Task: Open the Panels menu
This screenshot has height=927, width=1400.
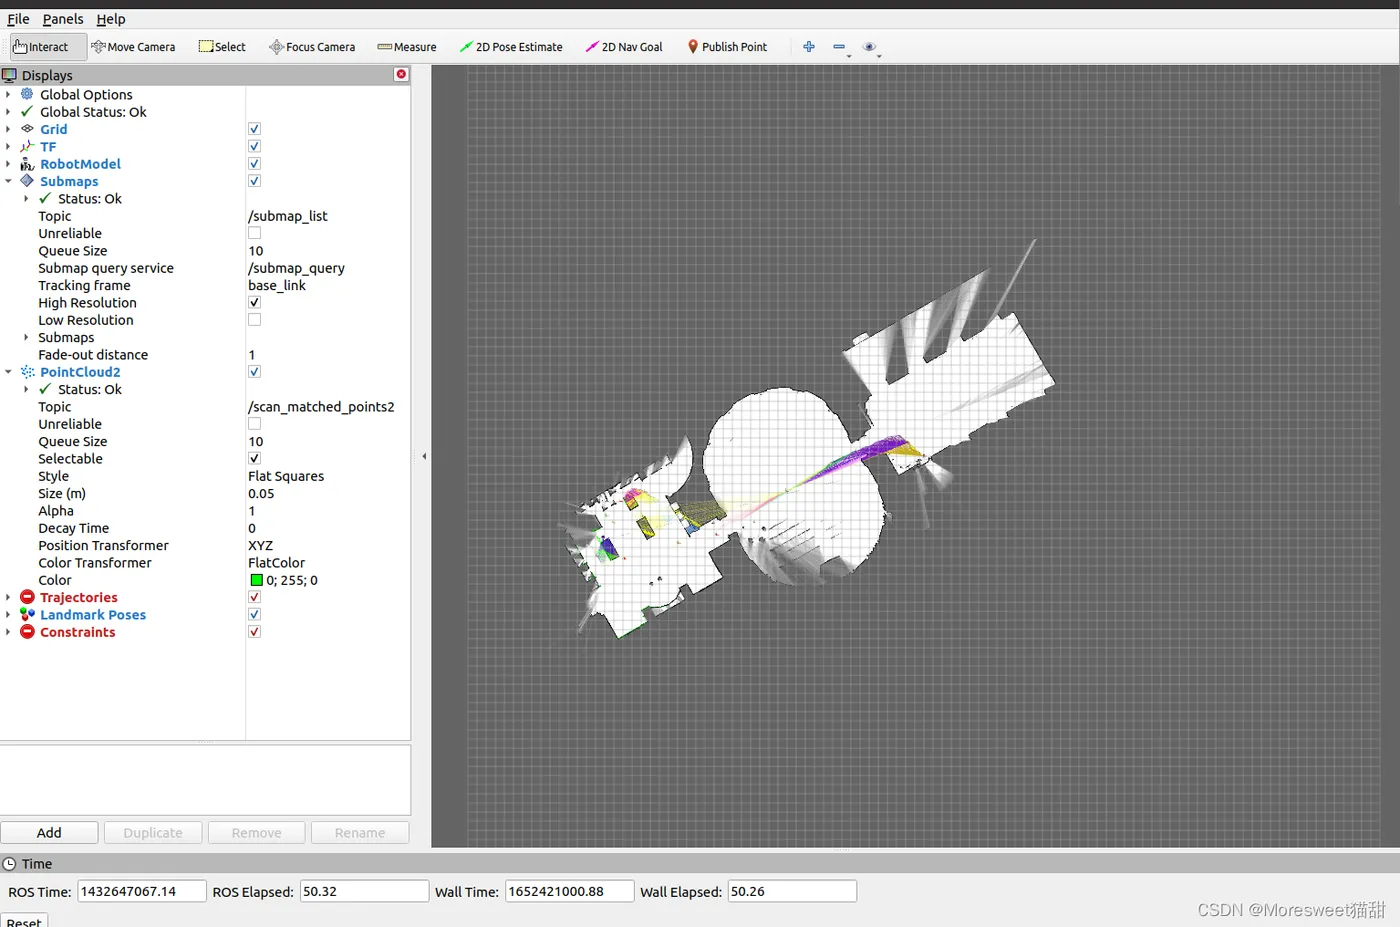Action: [x=63, y=19]
